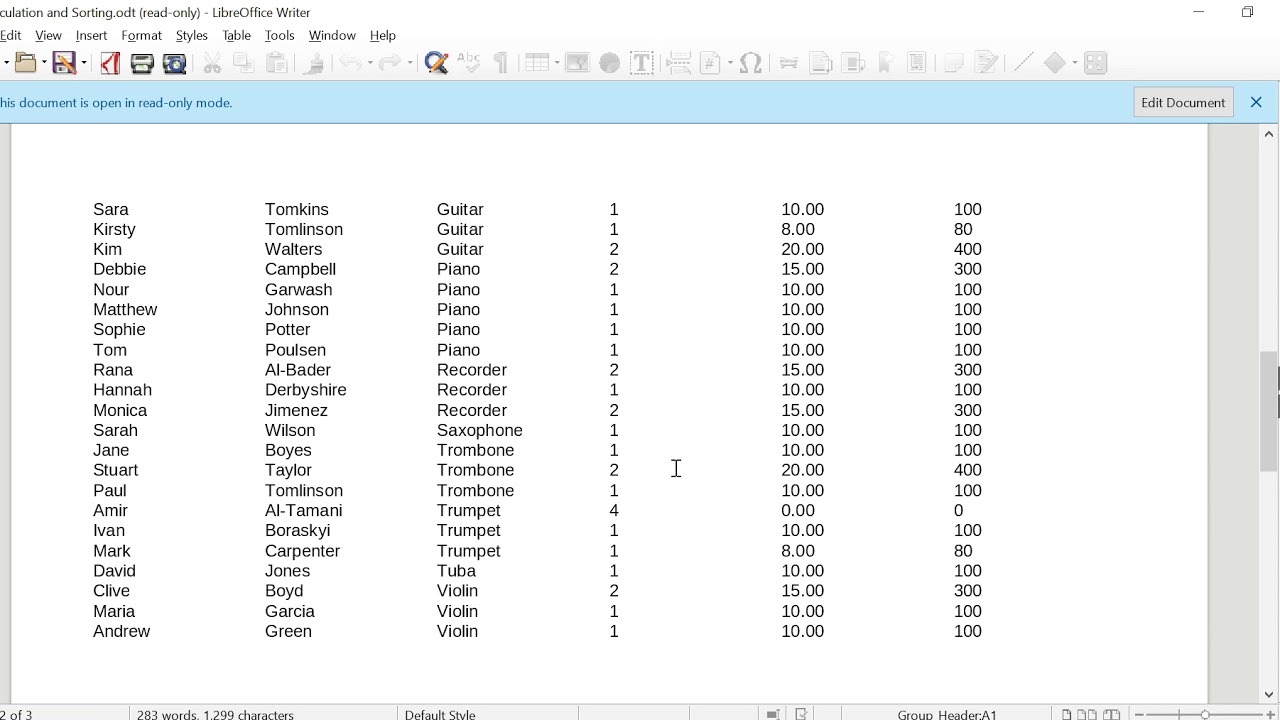This screenshot has width=1280, height=720.
Task: Open the Window menu
Action: click(x=332, y=35)
